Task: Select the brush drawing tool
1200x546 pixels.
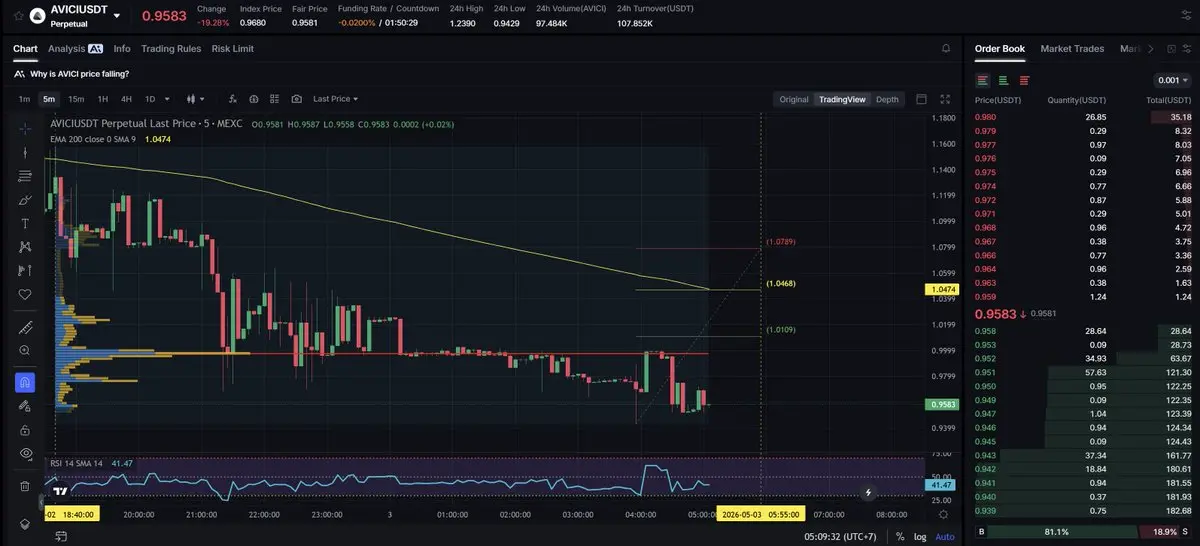Action: pyautogui.click(x=25, y=200)
